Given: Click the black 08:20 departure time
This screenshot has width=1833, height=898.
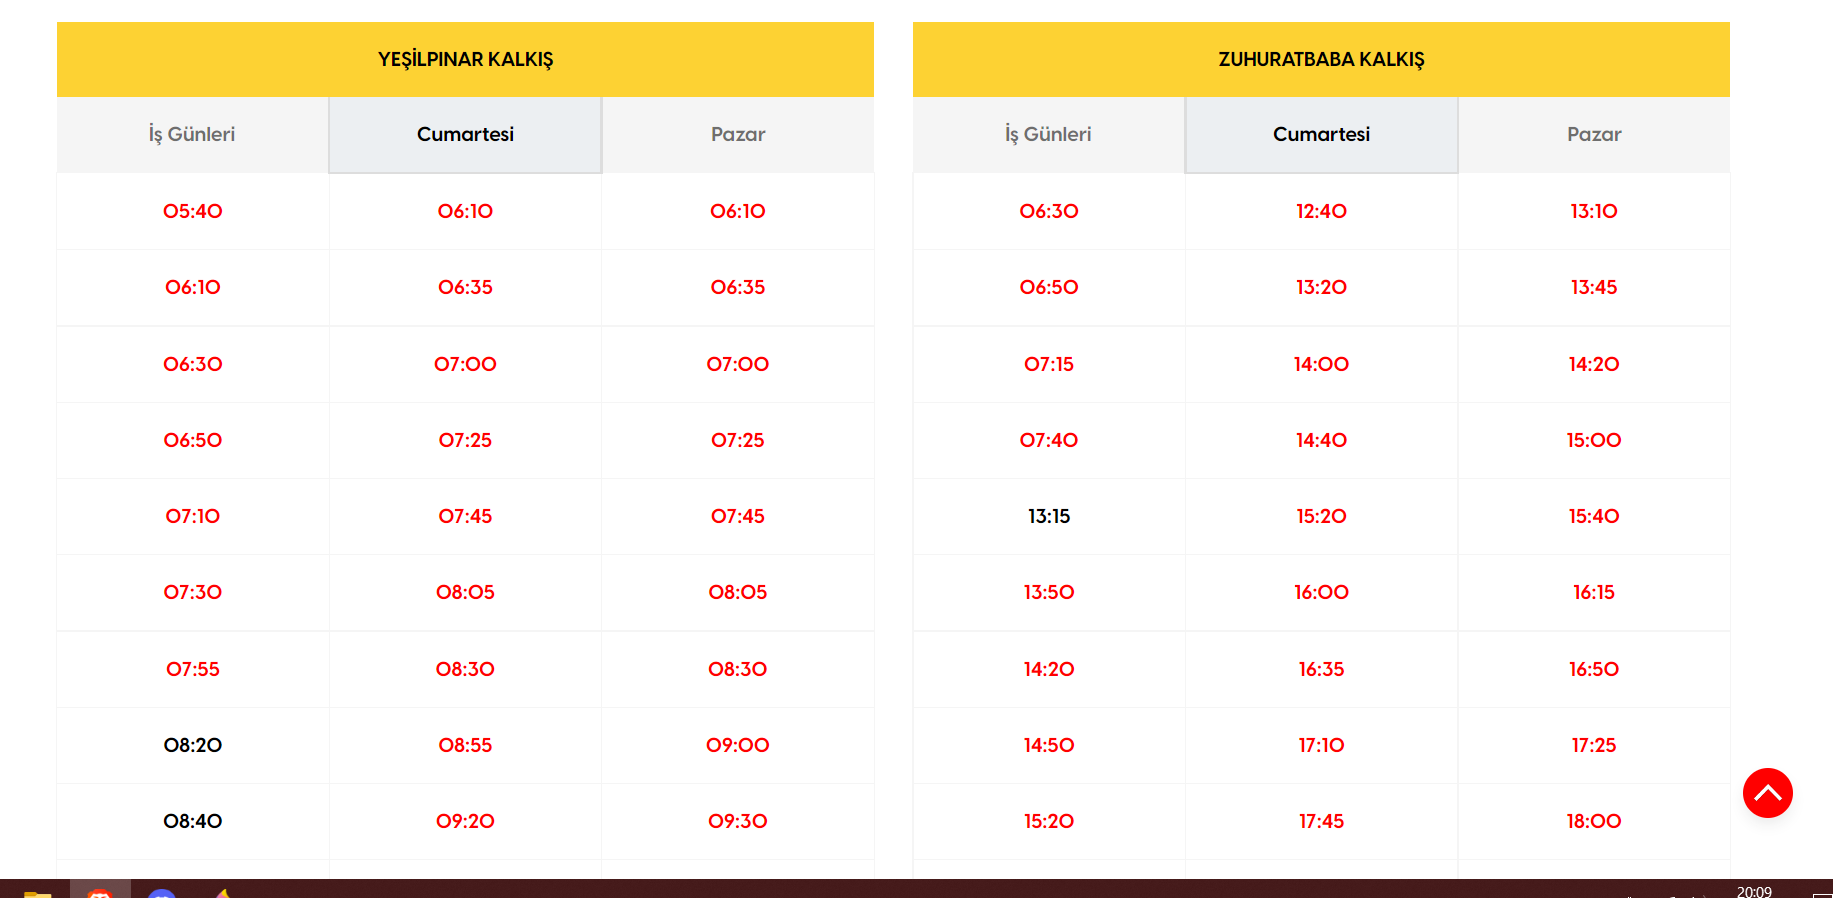Looking at the screenshot, I should [193, 745].
